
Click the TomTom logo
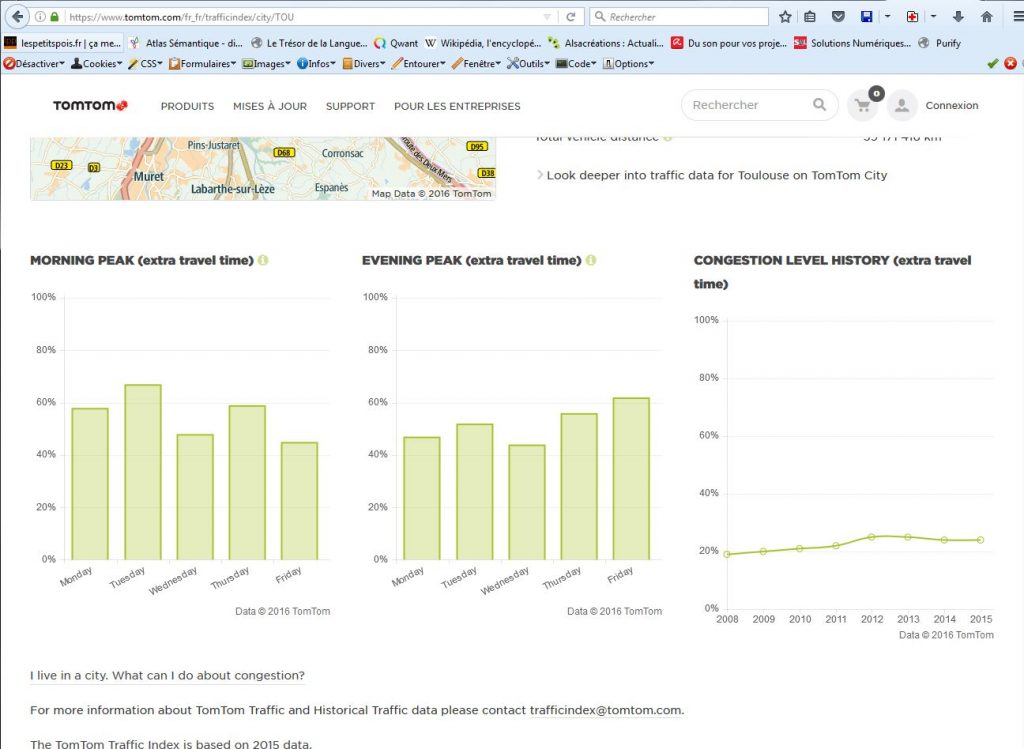click(x=90, y=106)
